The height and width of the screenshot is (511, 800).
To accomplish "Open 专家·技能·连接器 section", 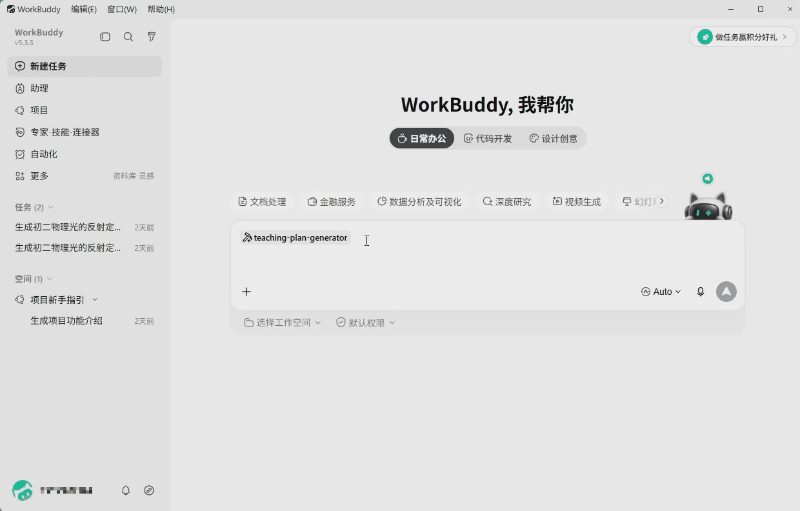I will click(x=84, y=132).
